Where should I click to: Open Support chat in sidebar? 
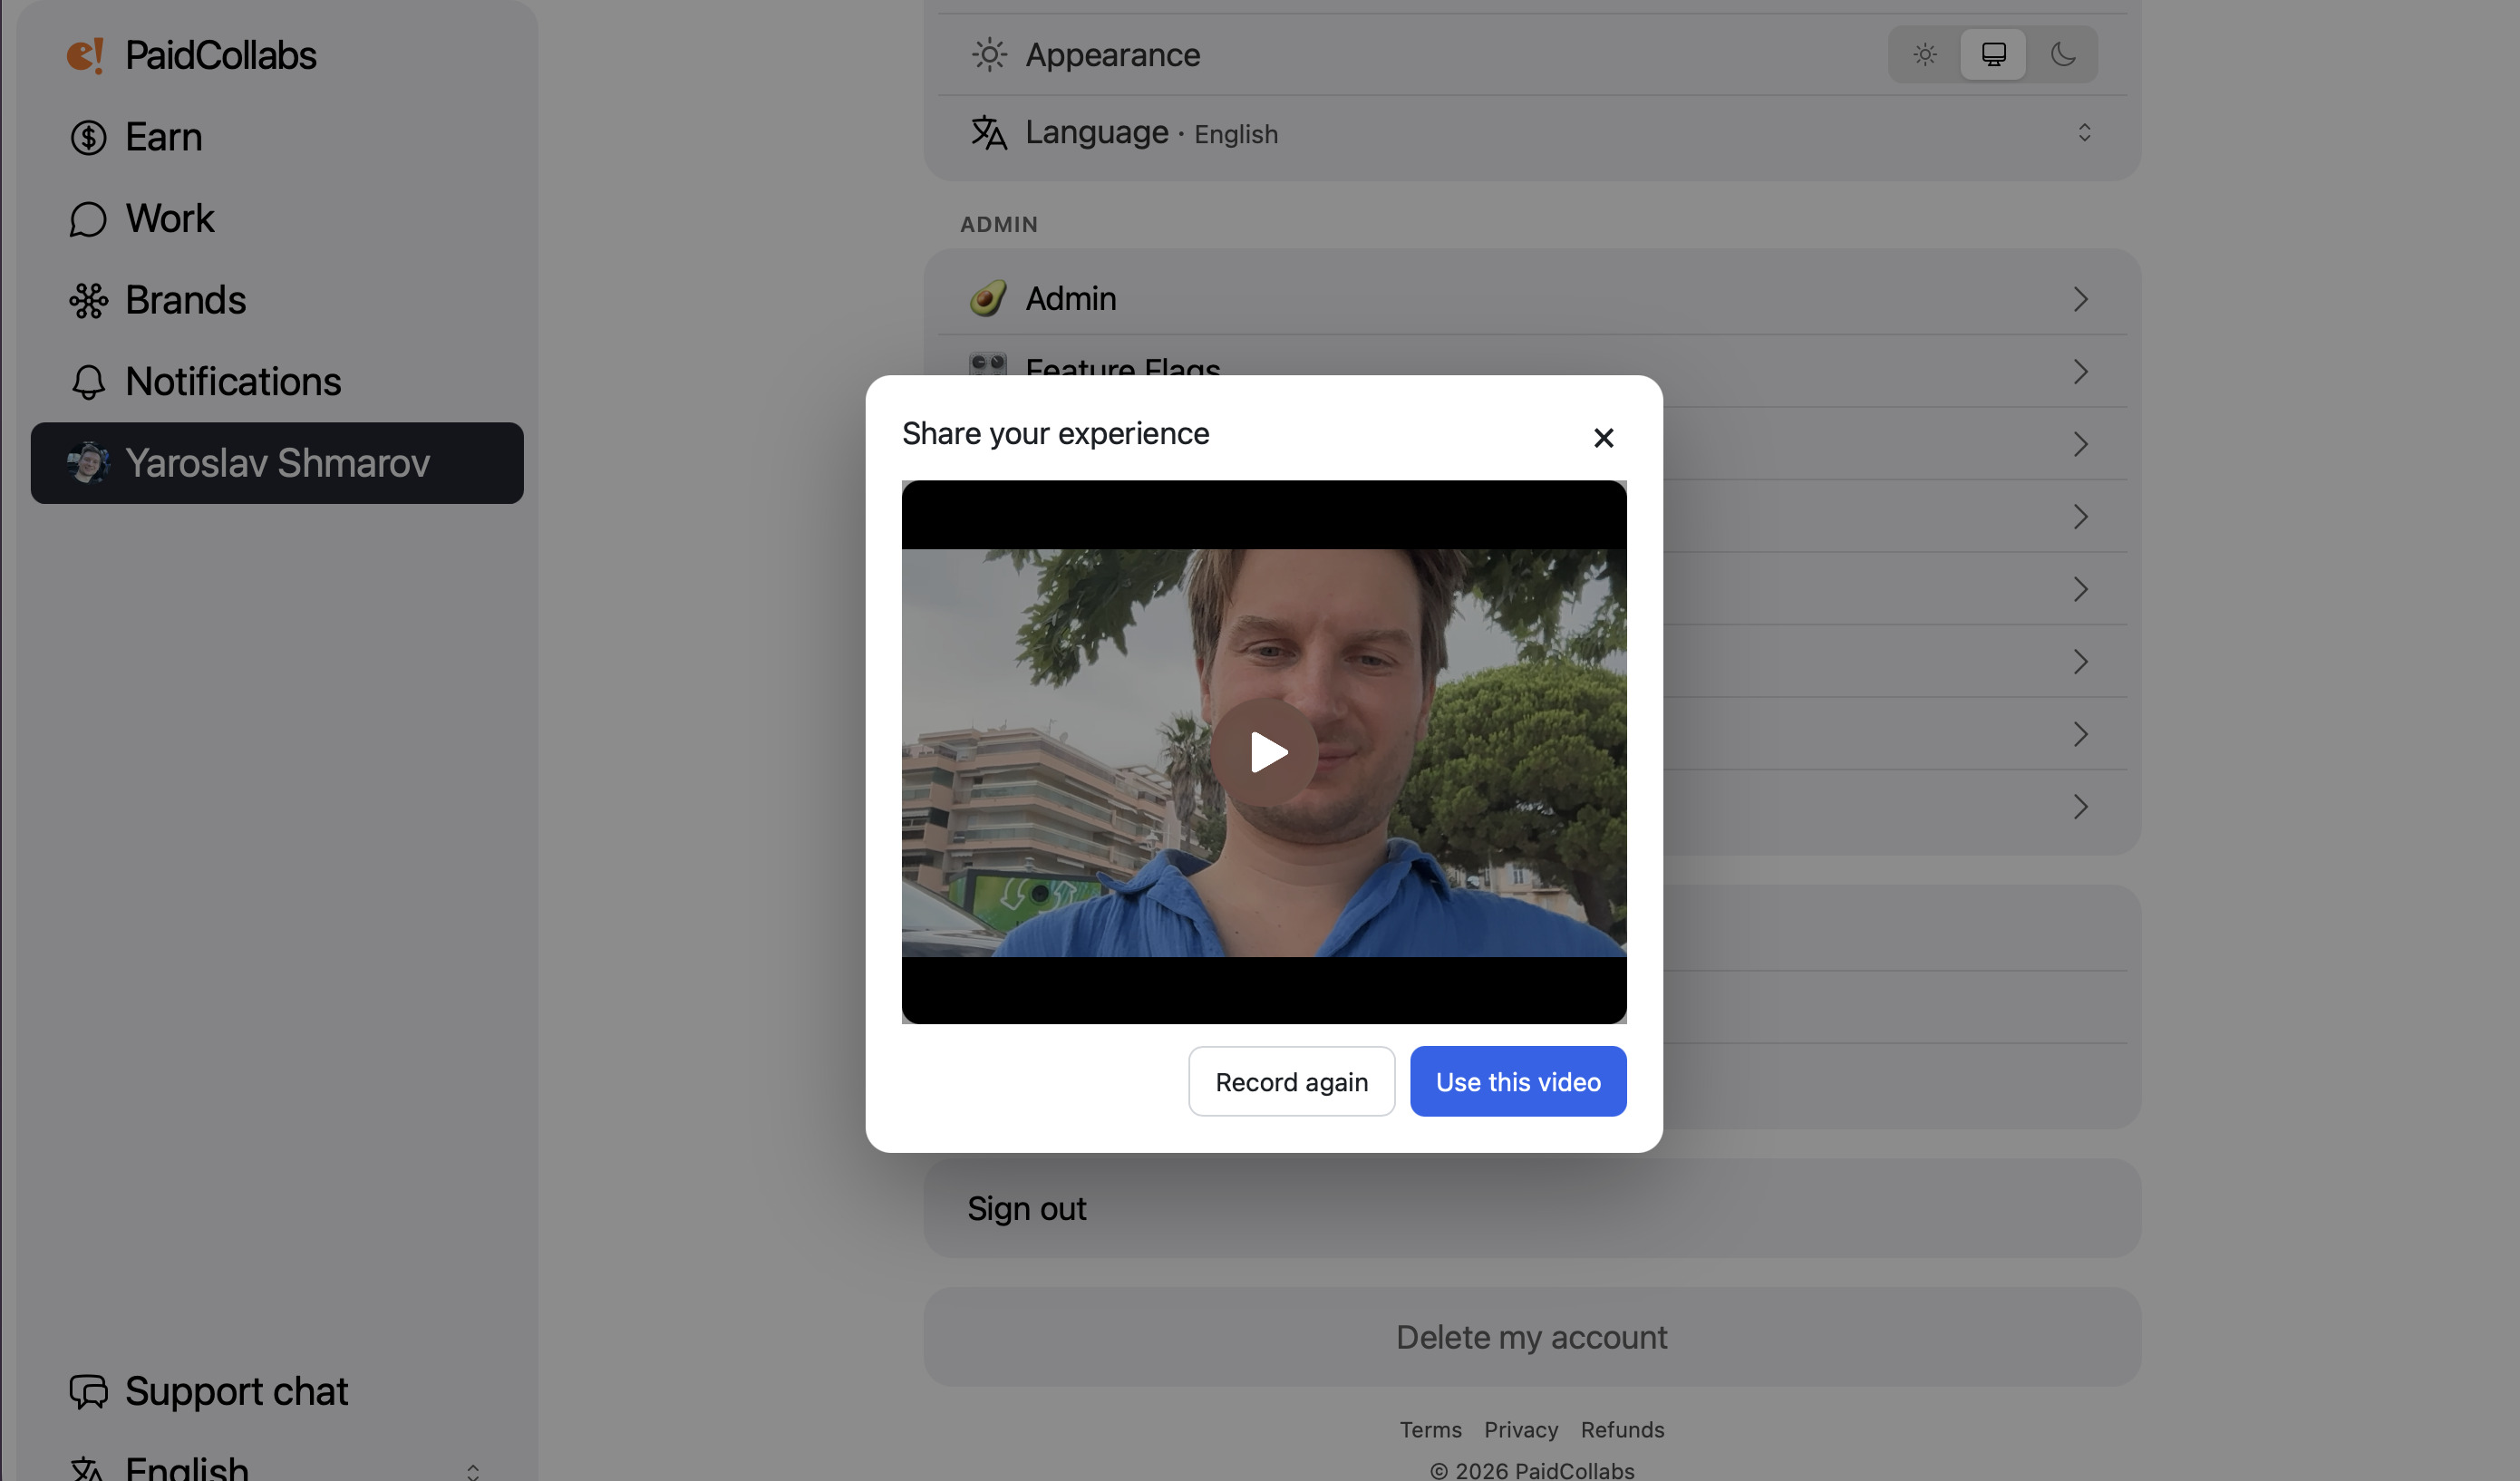(277, 1391)
